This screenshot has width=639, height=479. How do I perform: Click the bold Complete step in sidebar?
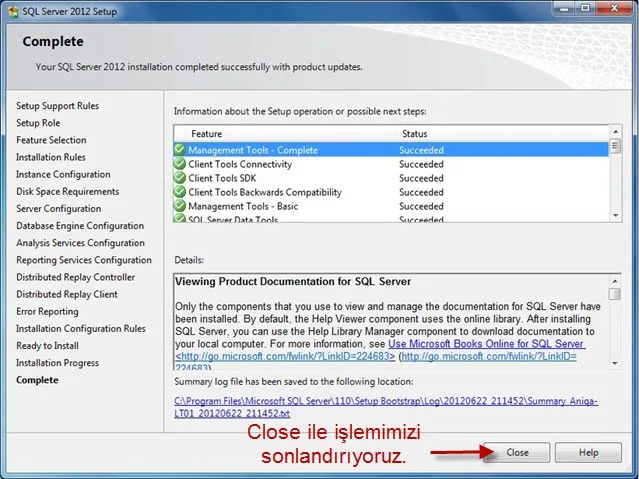[x=37, y=380]
